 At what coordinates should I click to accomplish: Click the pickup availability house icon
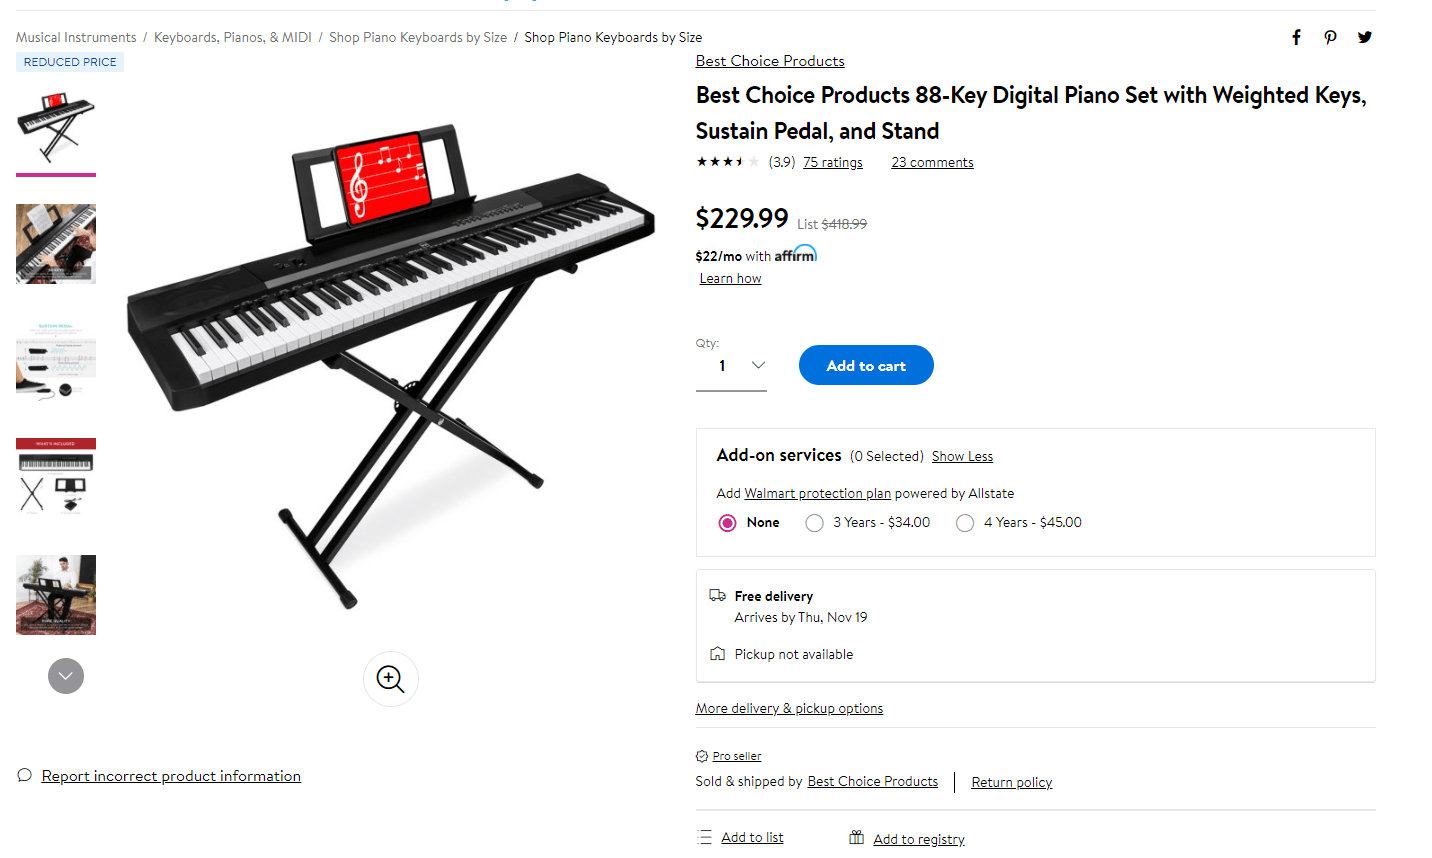pos(716,653)
